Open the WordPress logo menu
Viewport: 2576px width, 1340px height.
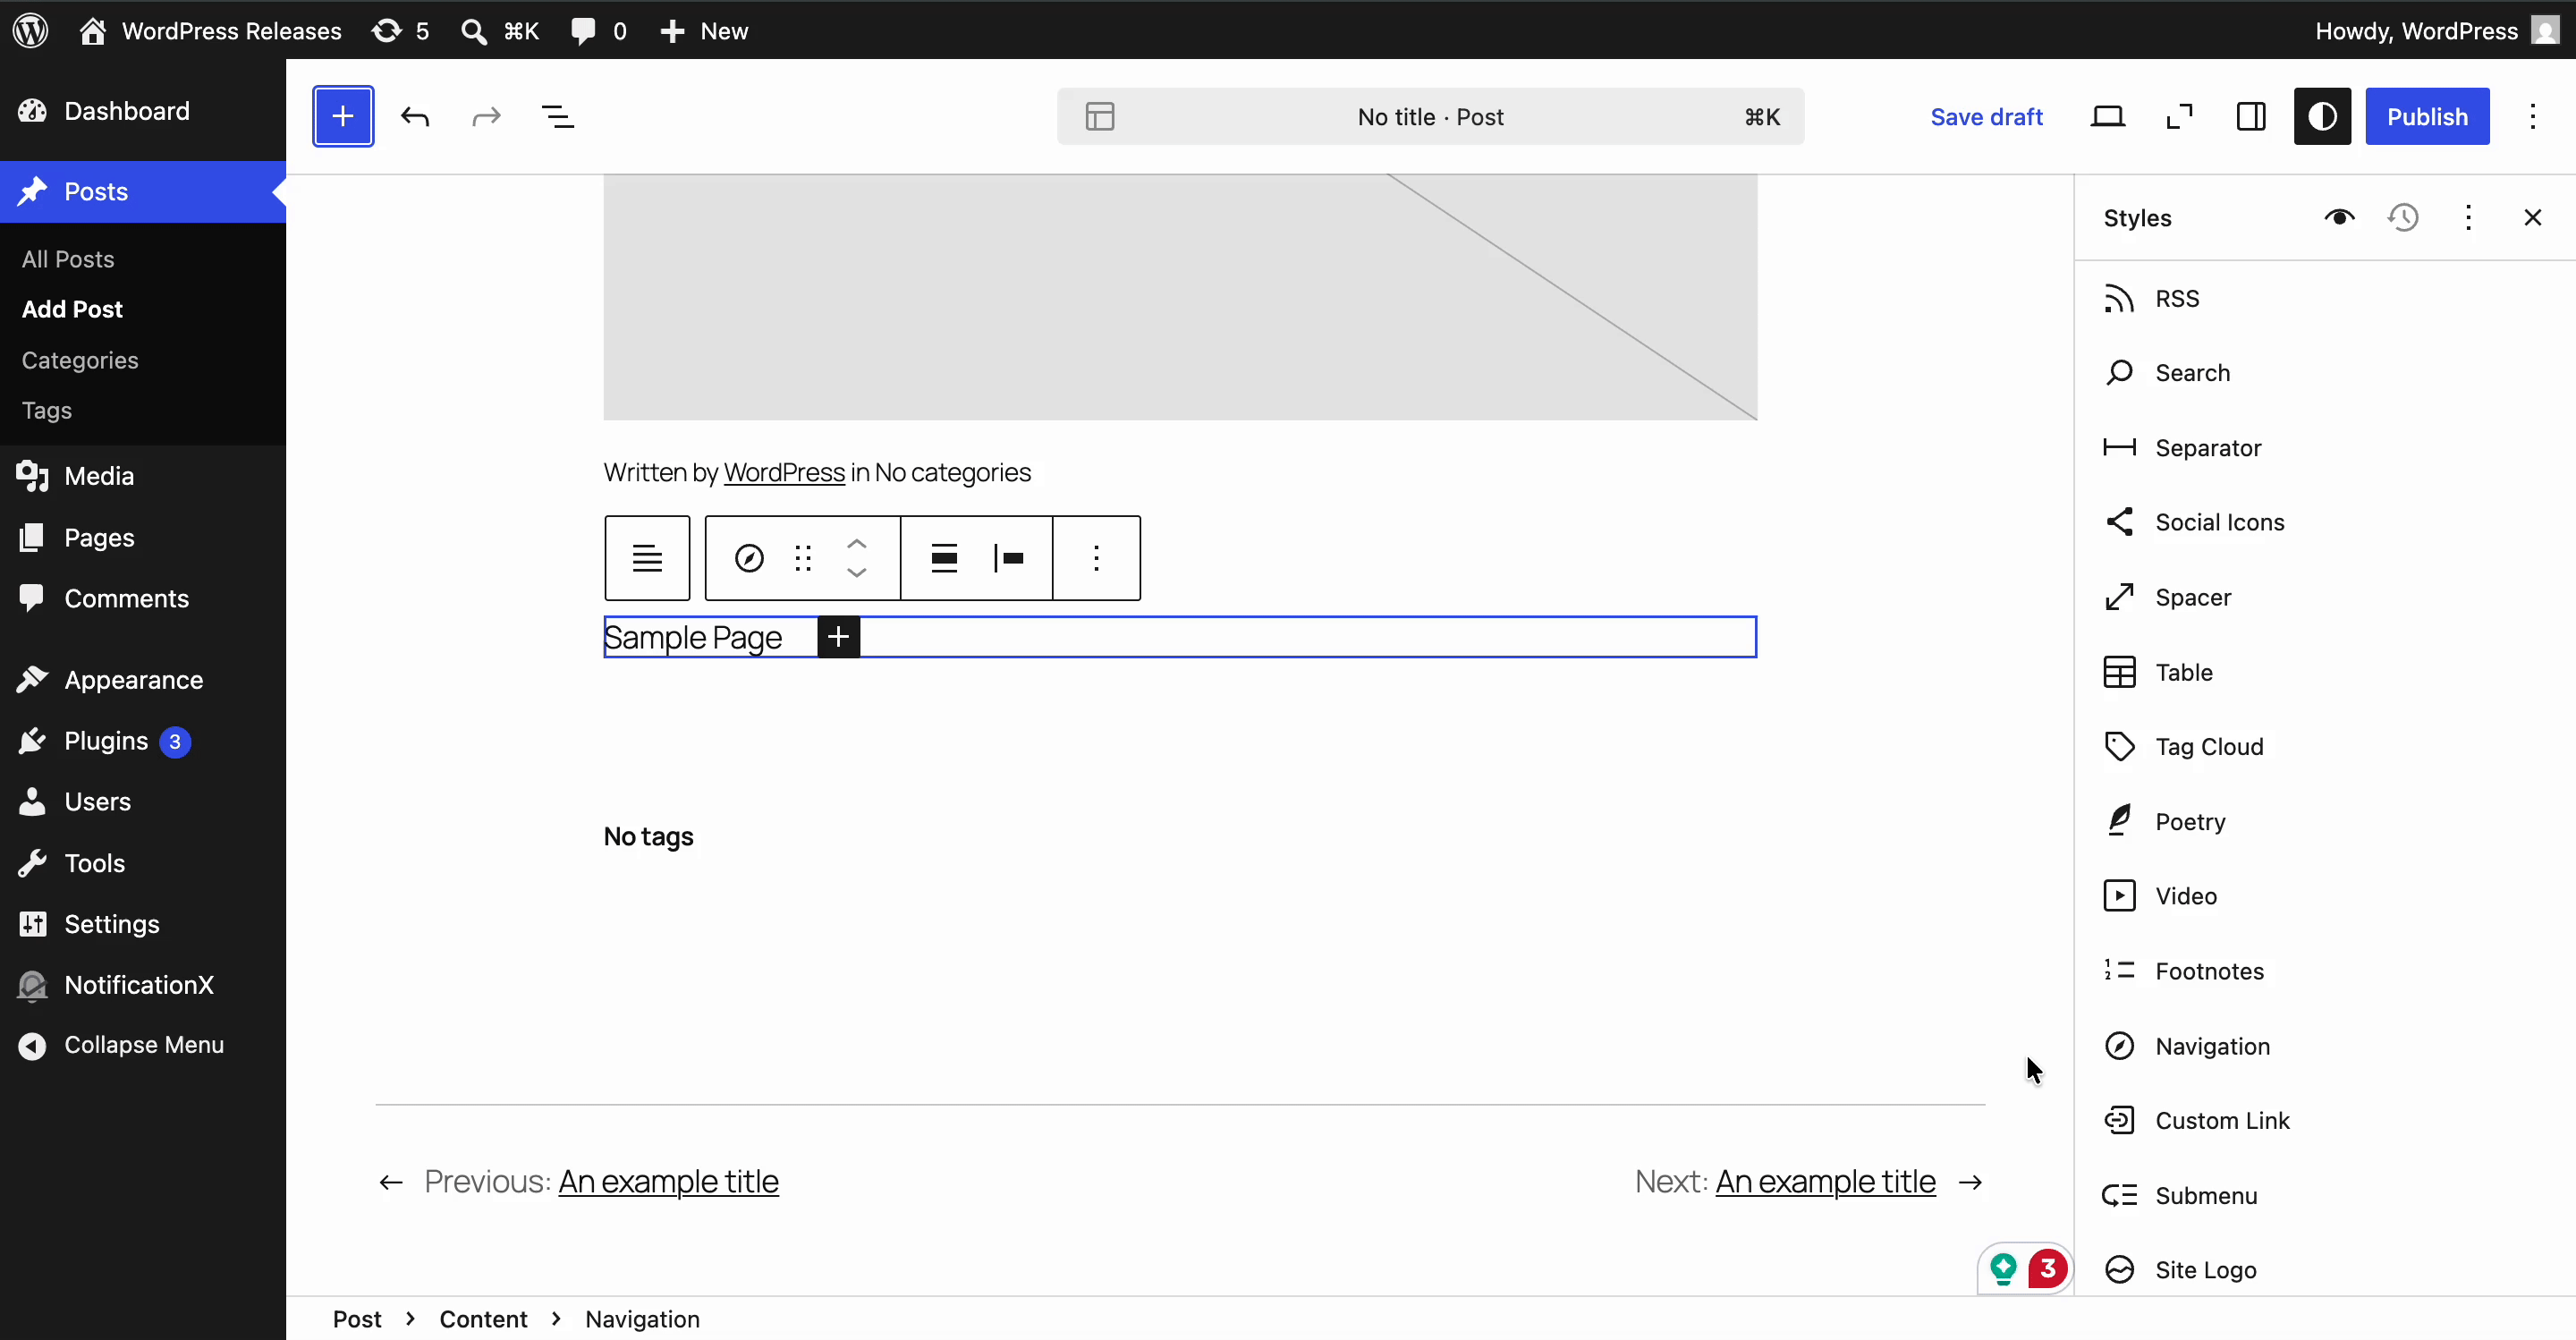click(31, 30)
